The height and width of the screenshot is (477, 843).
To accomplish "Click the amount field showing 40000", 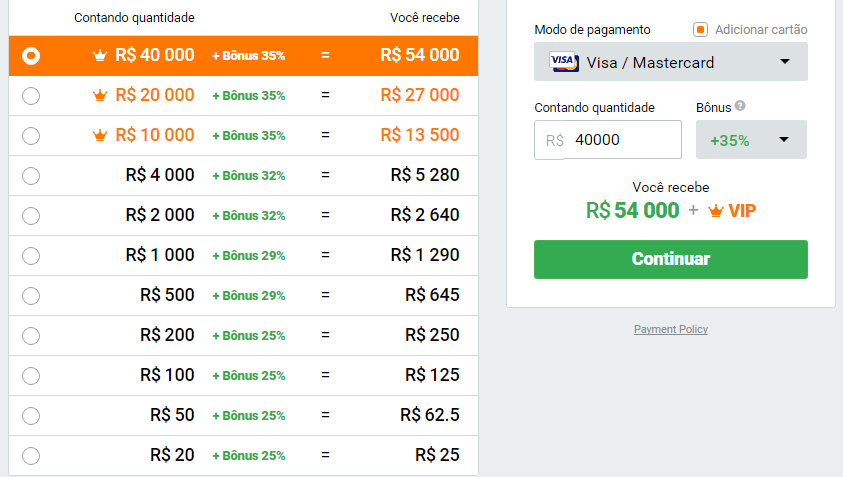I will click(x=608, y=140).
